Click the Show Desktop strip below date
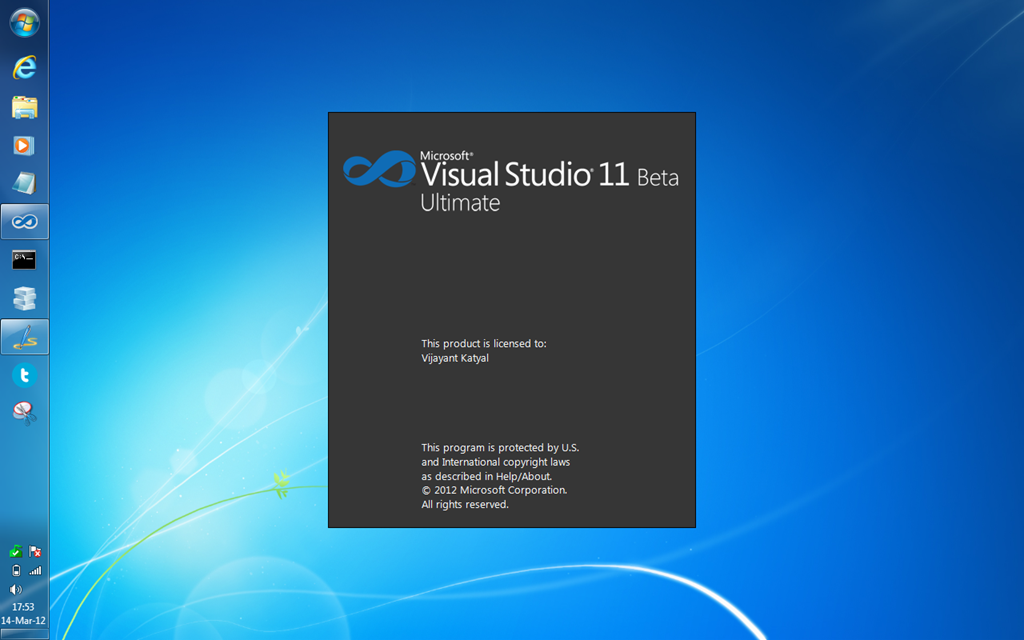Viewport: 1024px width, 640px height. point(24,634)
